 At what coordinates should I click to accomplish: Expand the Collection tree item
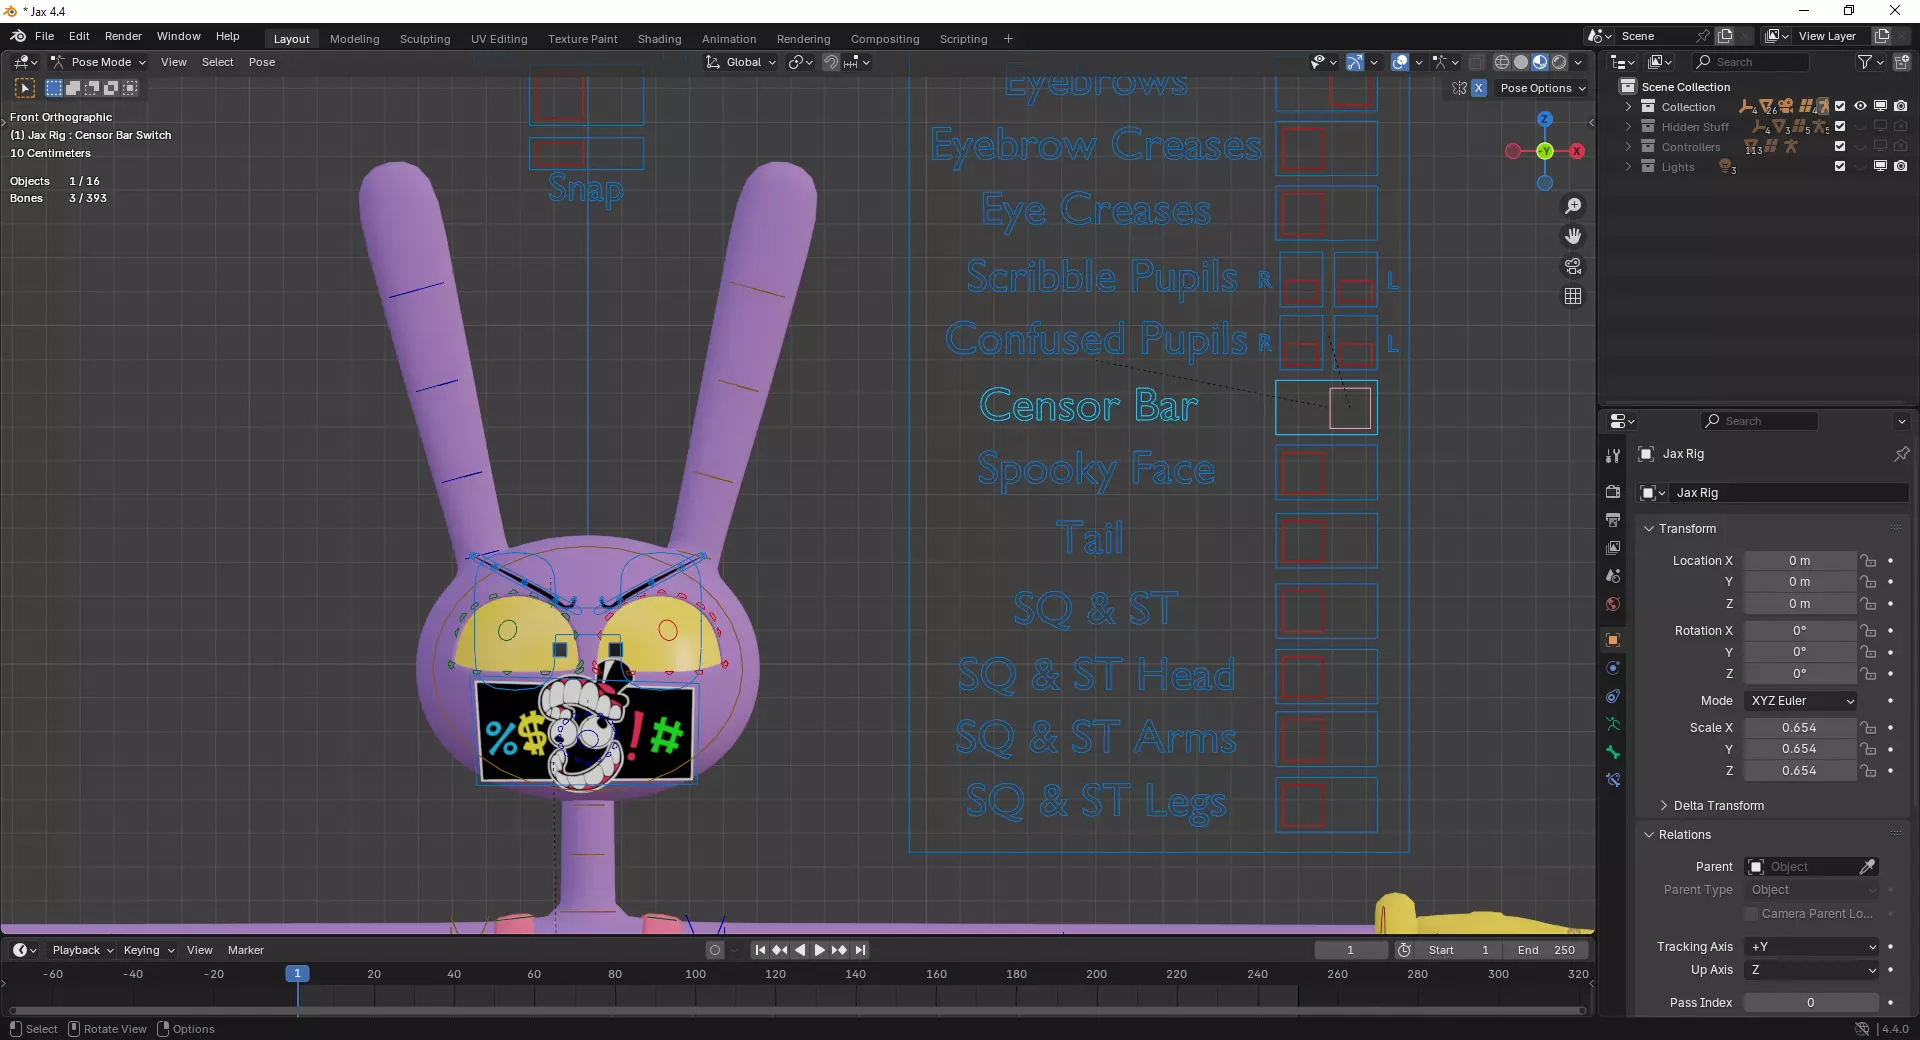tap(1628, 106)
